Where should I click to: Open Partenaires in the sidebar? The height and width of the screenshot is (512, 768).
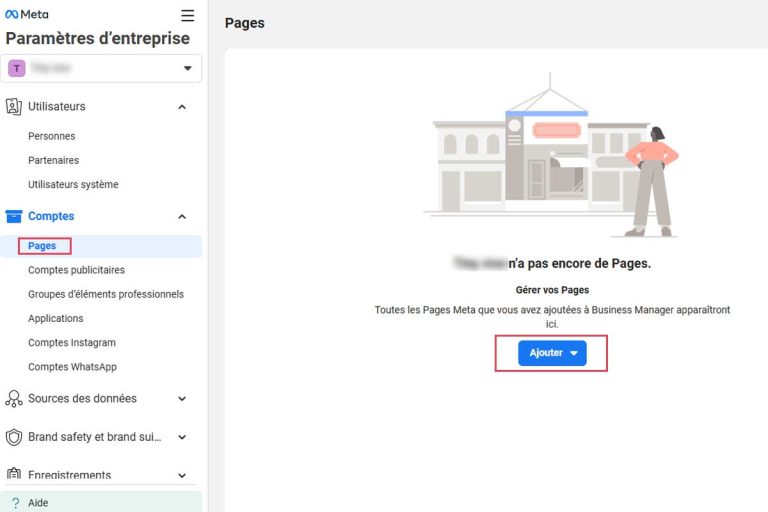pos(53,160)
